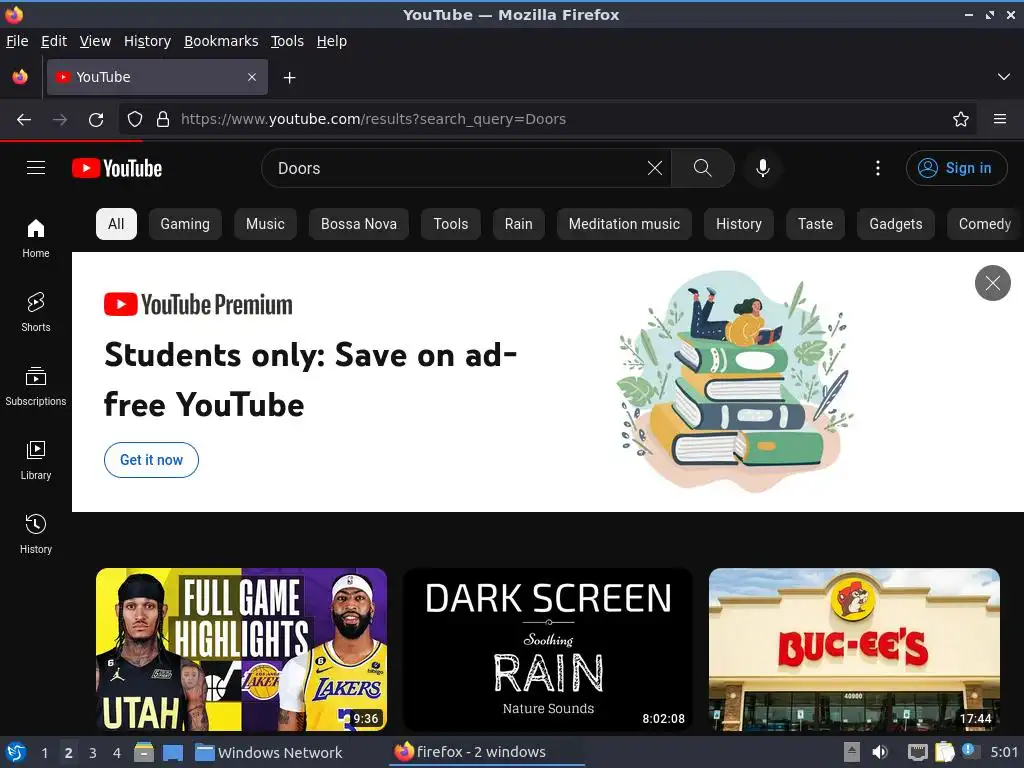Open Subscriptions in sidebar
The image size is (1024, 768).
tap(36, 386)
